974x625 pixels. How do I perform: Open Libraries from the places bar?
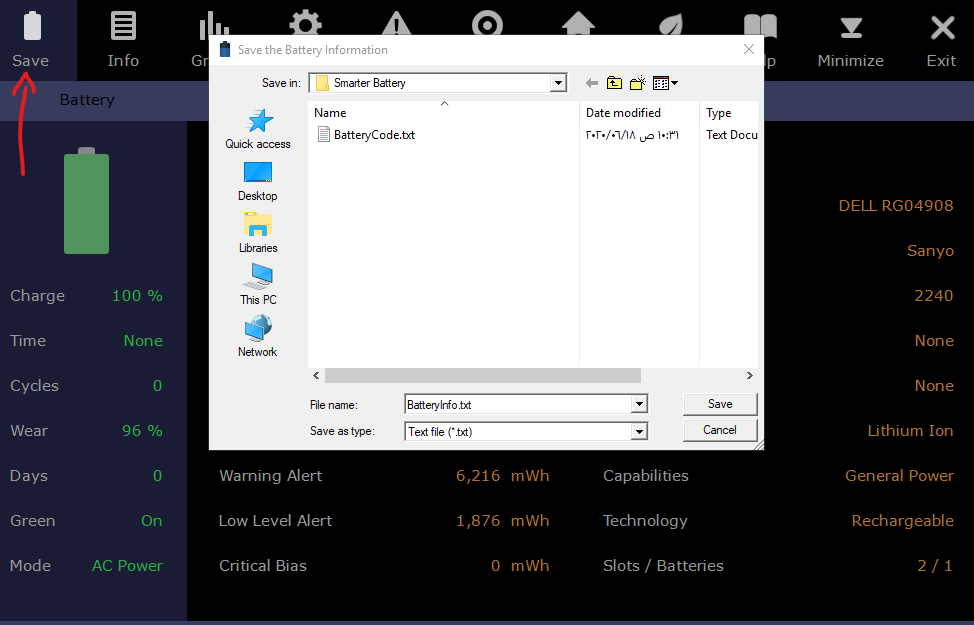coord(258,233)
